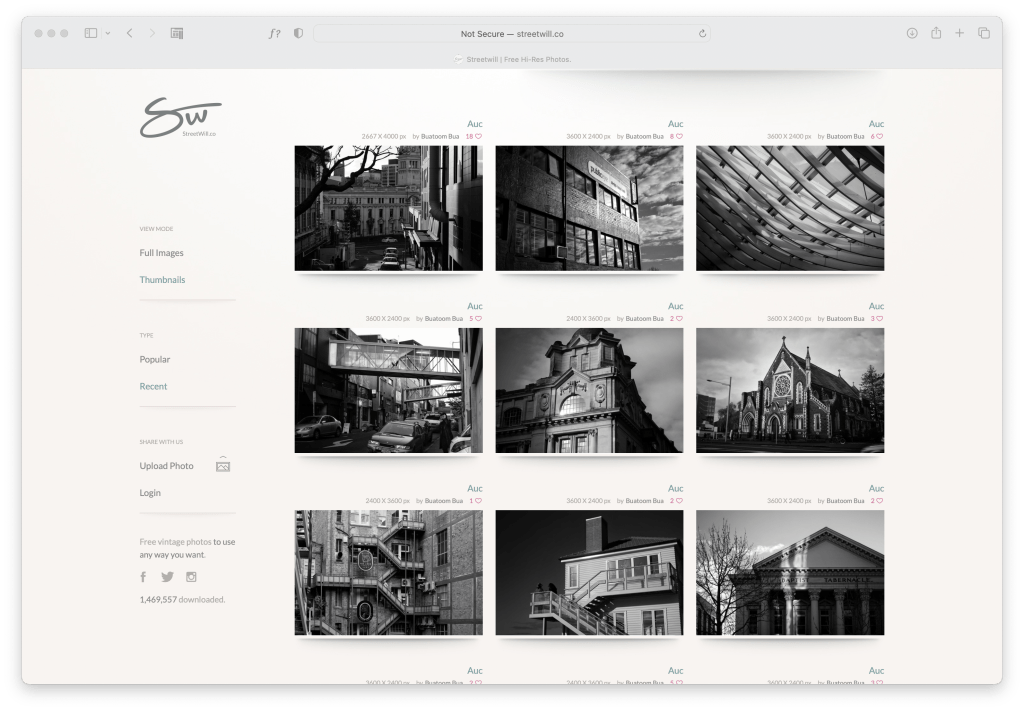This screenshot has height=711, width=1024.
Task: Select Thumbnails view mode
Action: tap(162, 280)
